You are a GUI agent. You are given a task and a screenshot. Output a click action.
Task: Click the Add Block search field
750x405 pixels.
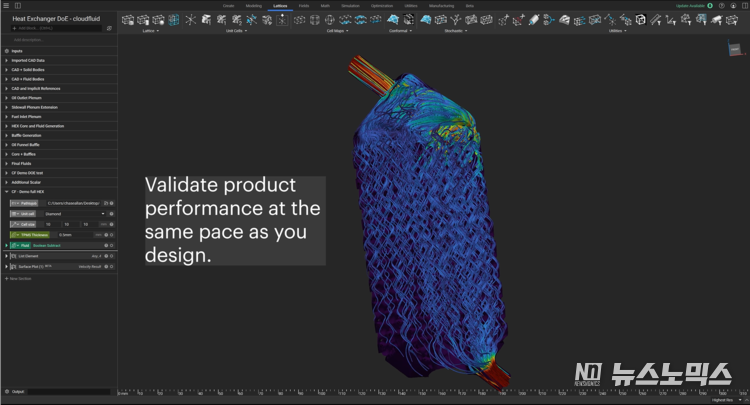pyautogui.click(x=56, y=28)
